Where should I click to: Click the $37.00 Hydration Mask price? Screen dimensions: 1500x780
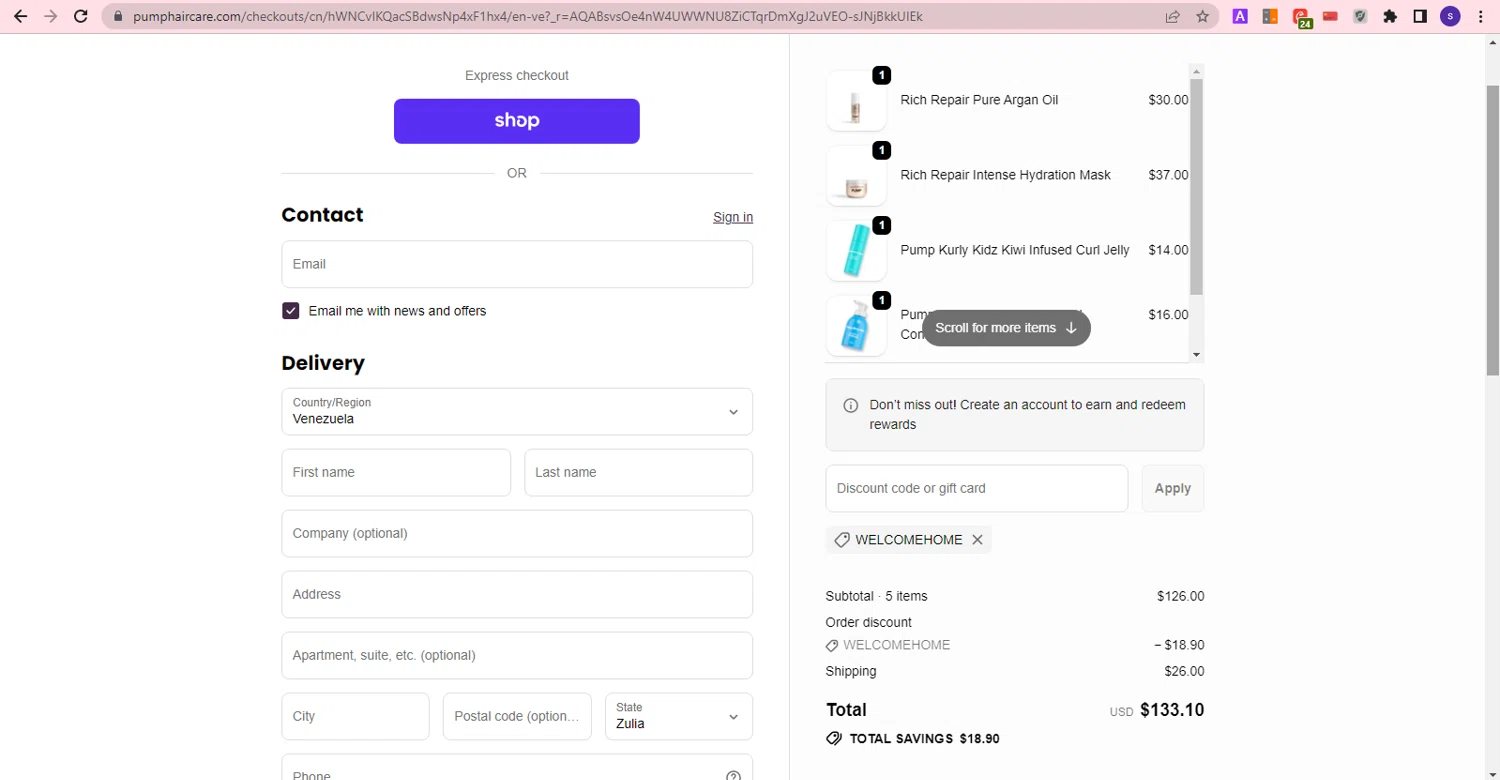(1168, 175)
